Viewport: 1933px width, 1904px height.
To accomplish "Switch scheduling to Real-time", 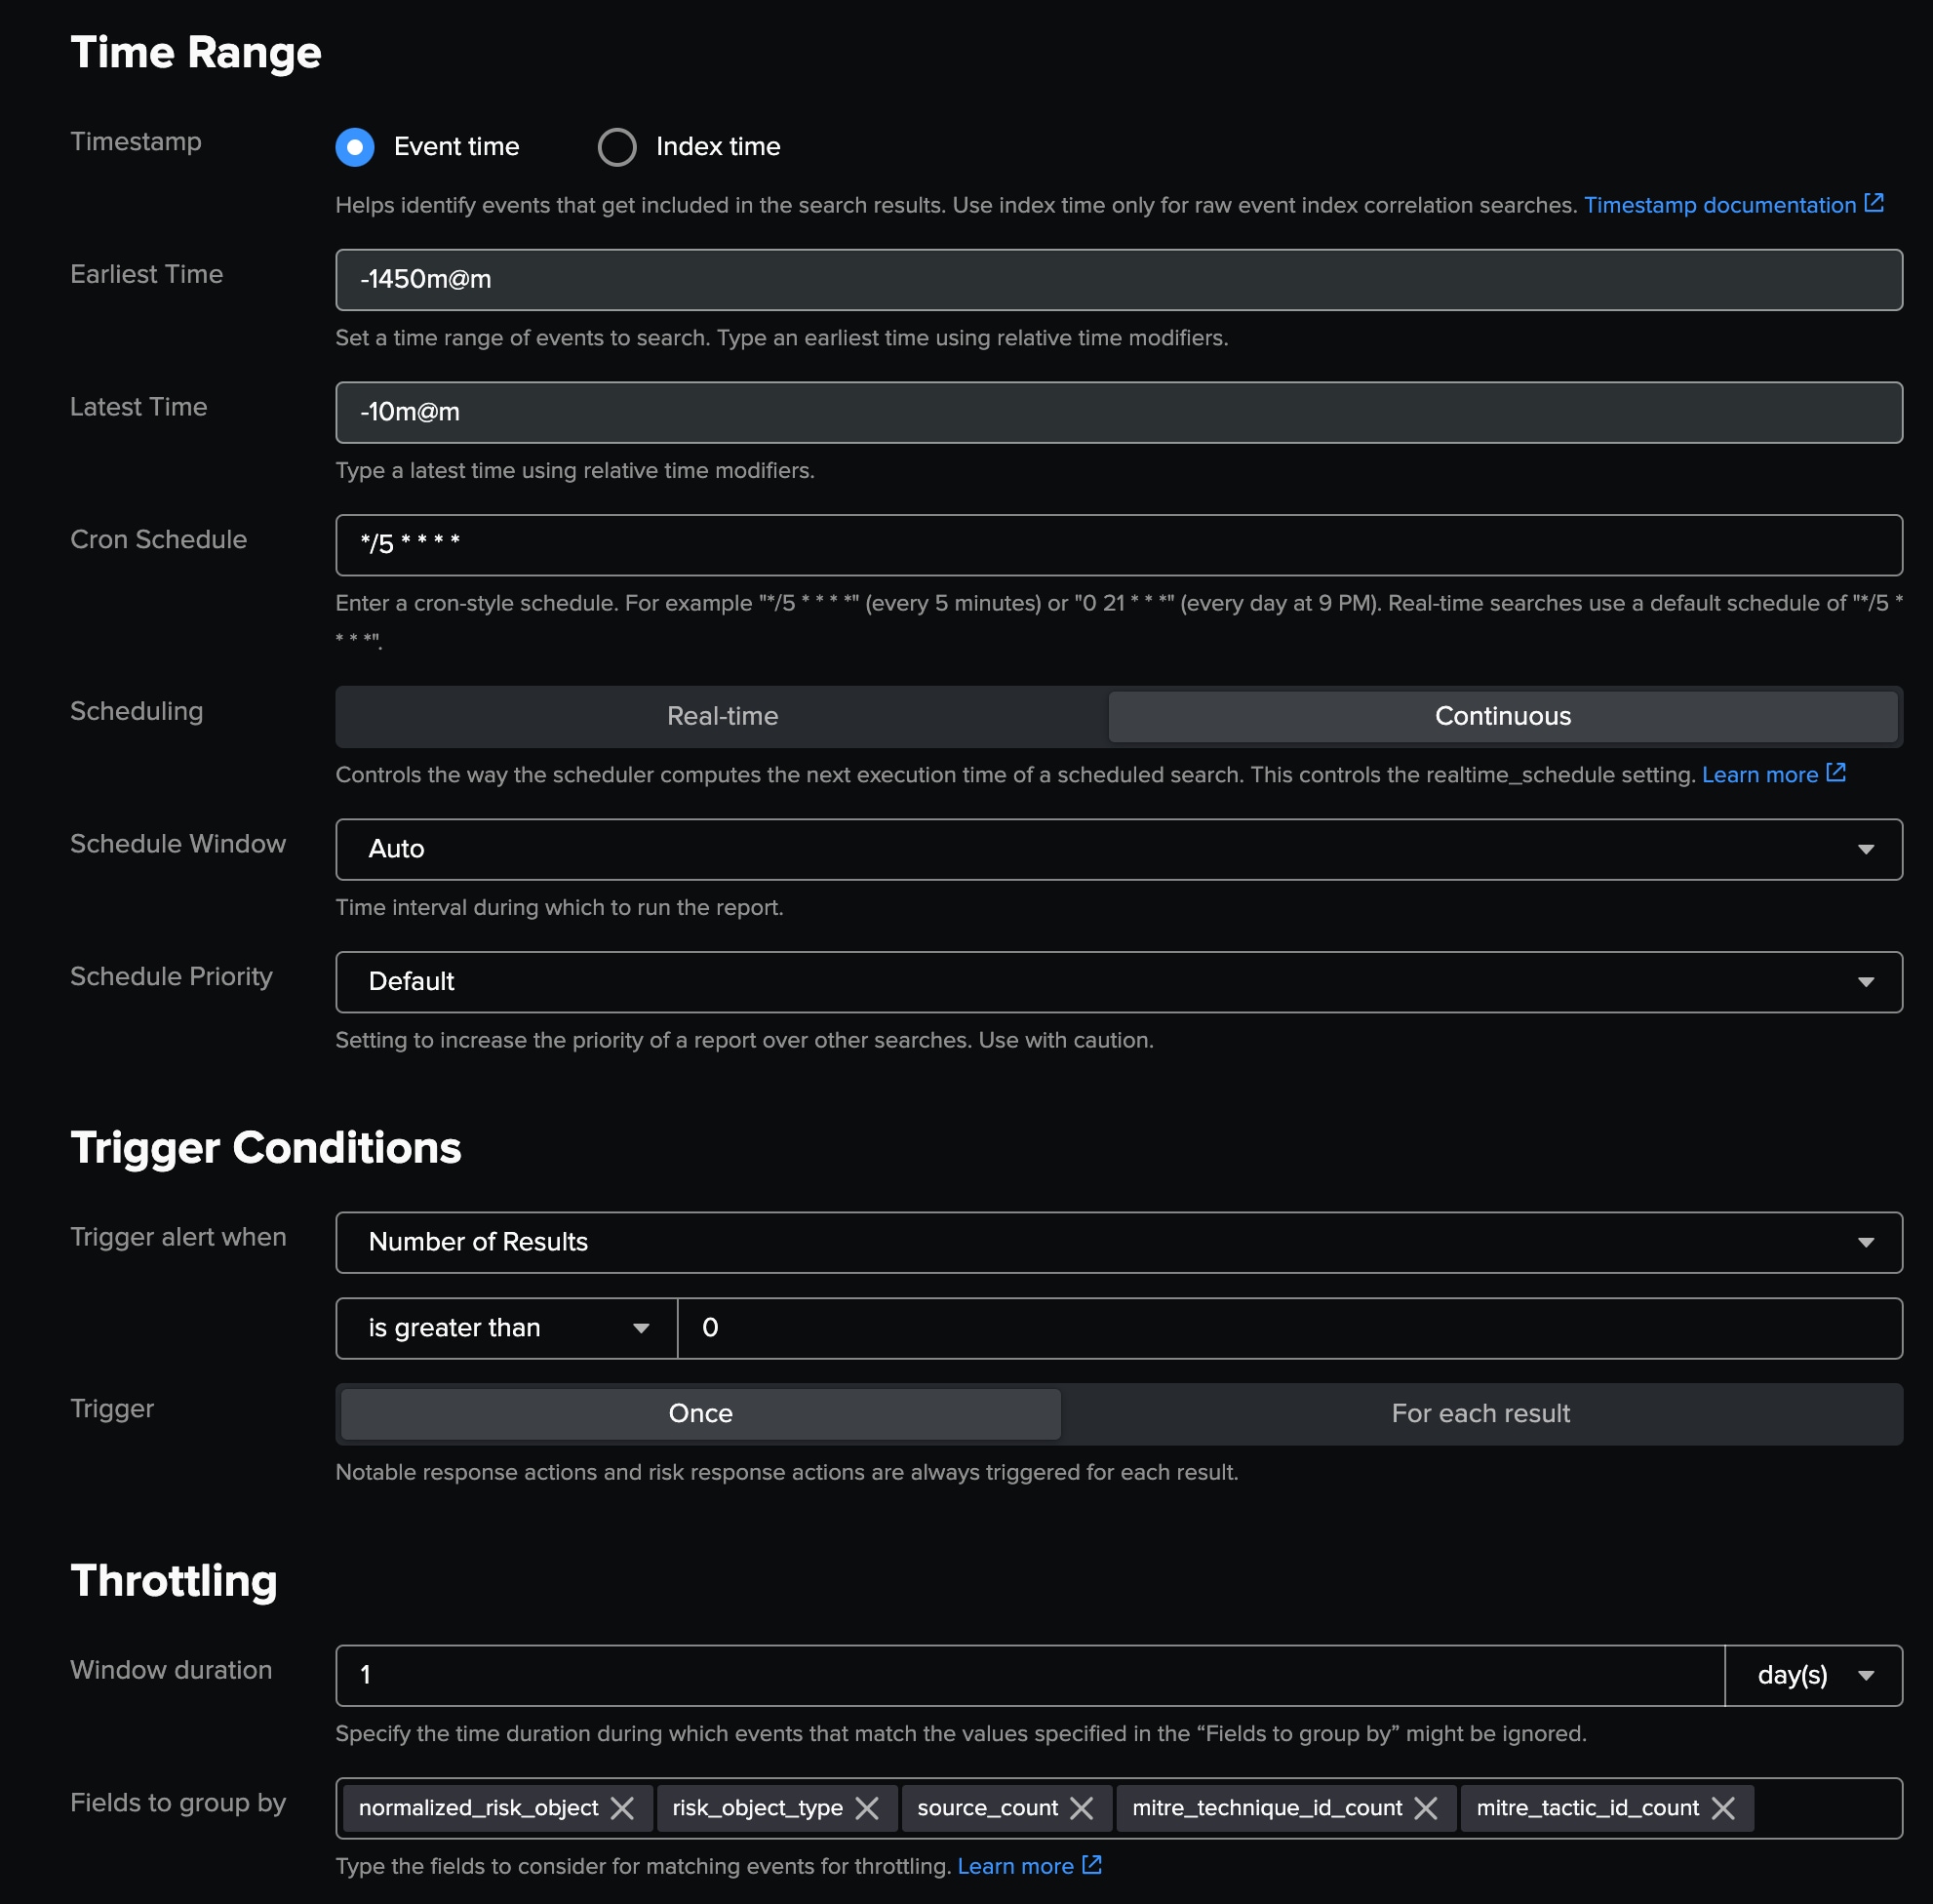I will pos(722,716).
